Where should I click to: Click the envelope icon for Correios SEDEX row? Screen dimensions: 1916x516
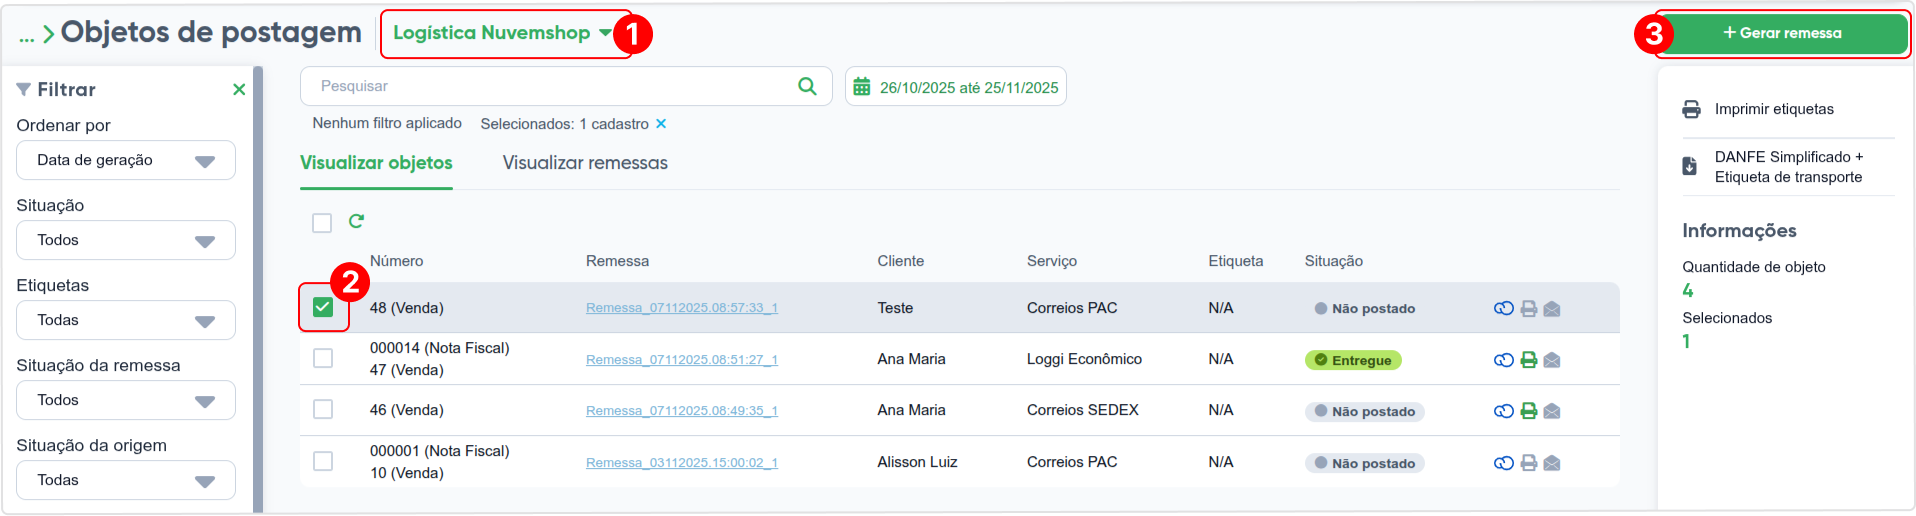pyautogui.click(x=1552, y=411)
